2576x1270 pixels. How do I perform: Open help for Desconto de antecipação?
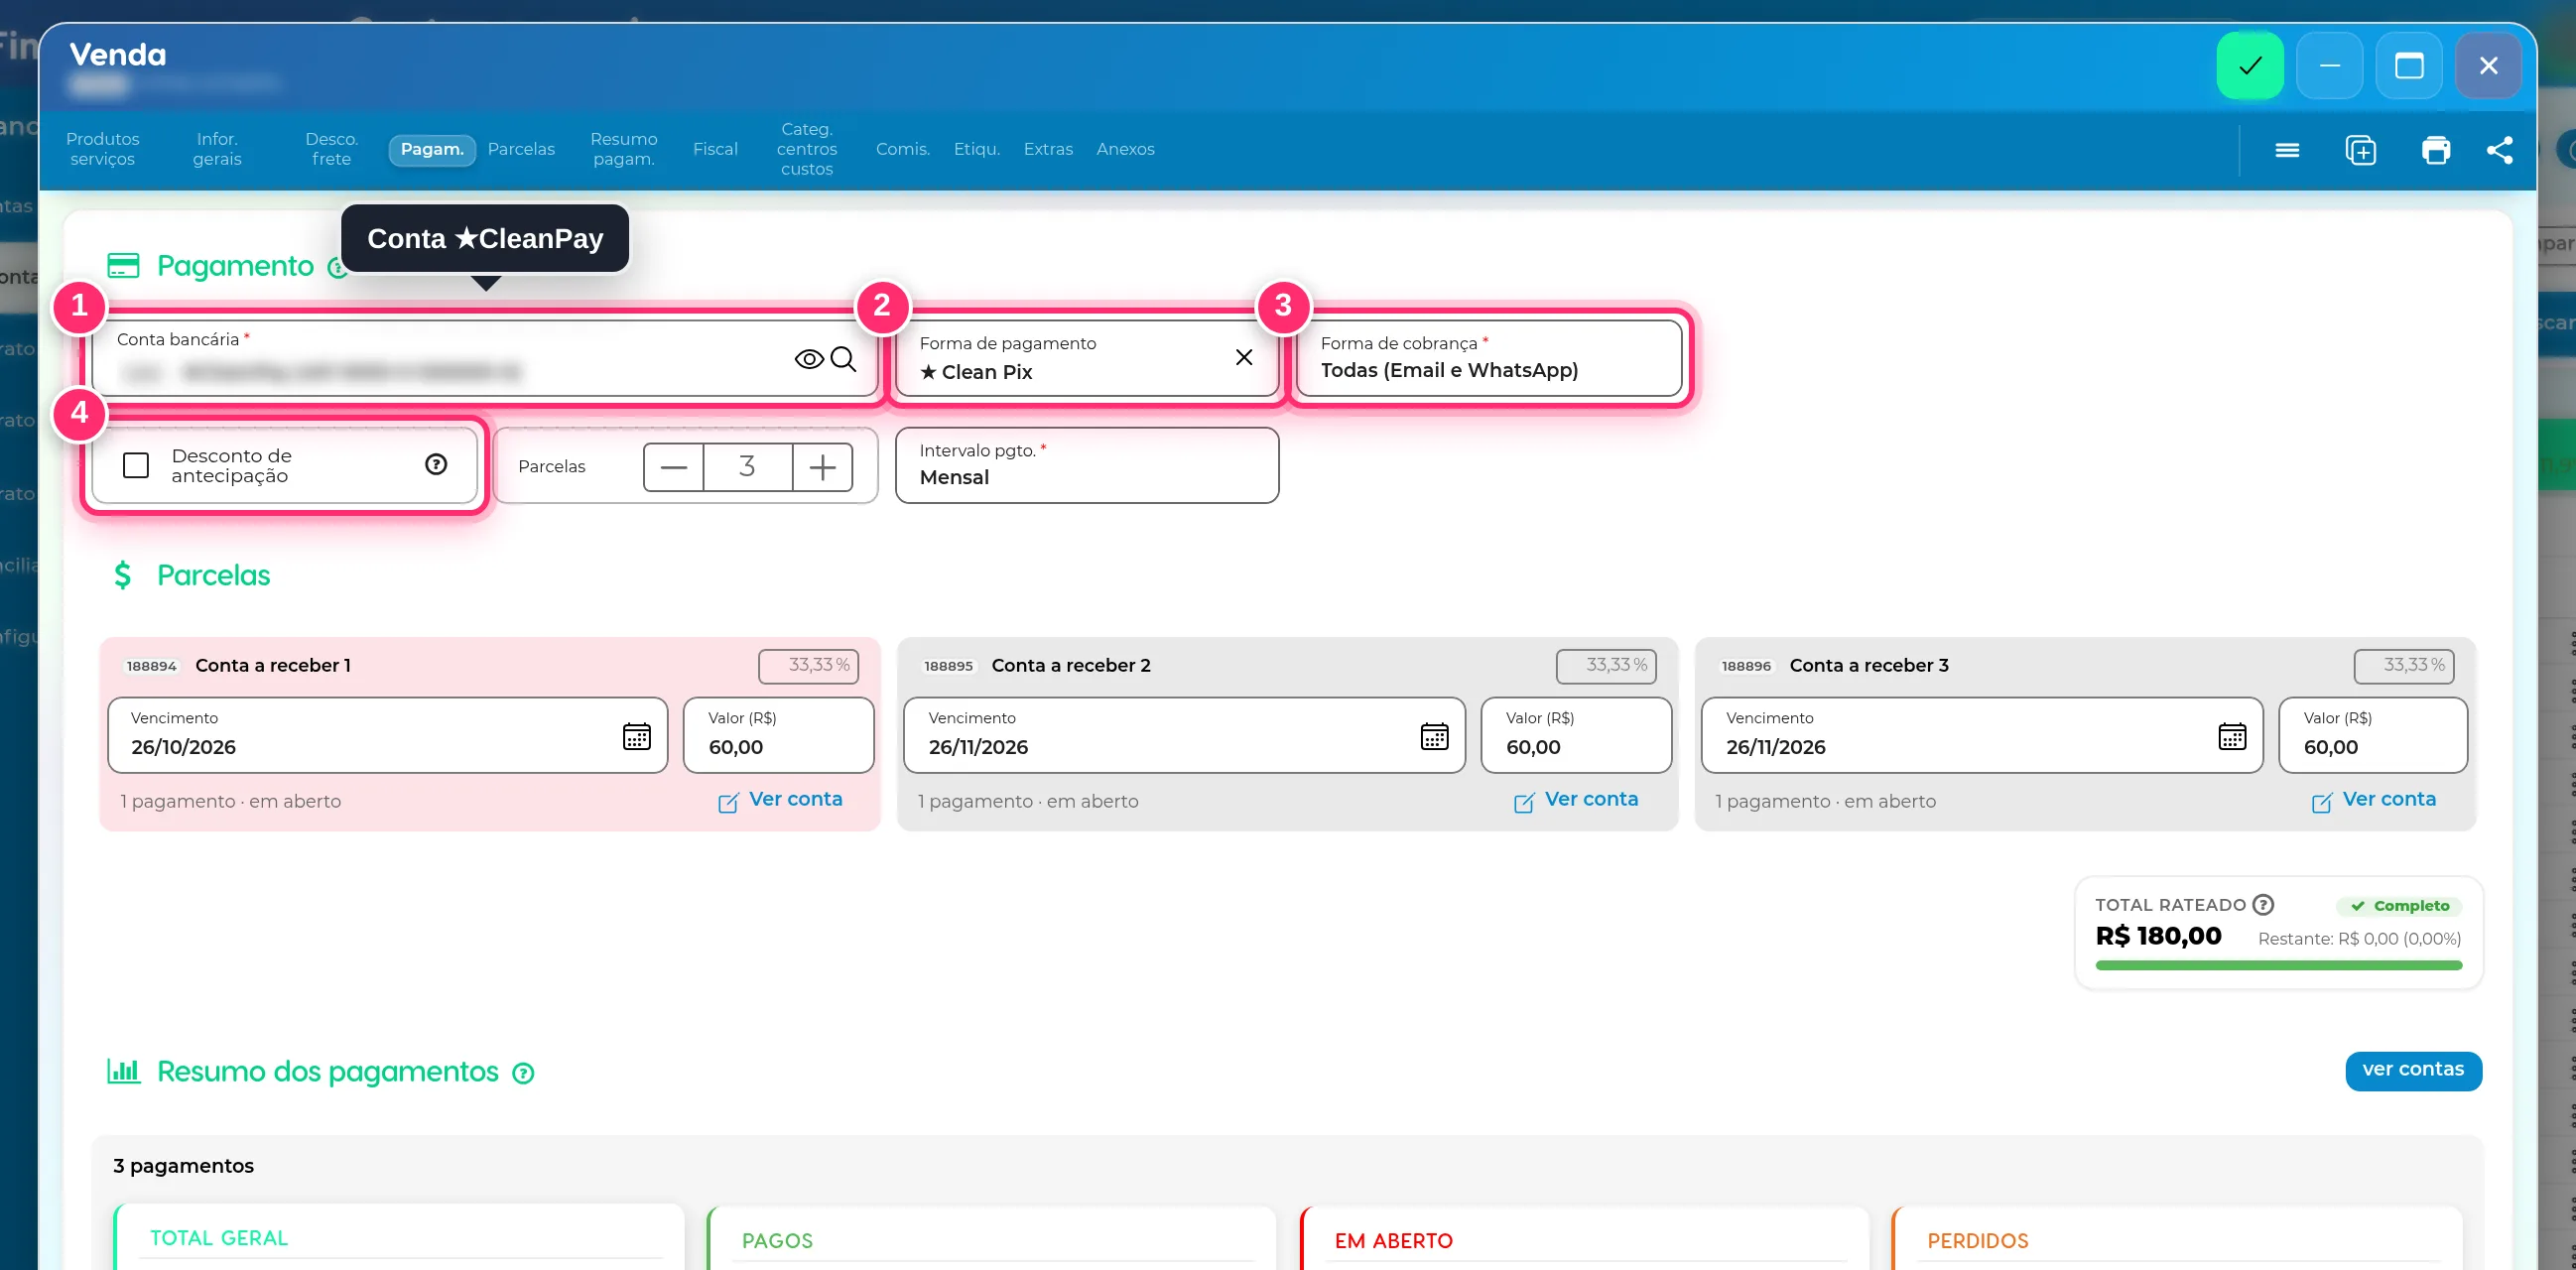pyautogui.click(x=436, y=464)
